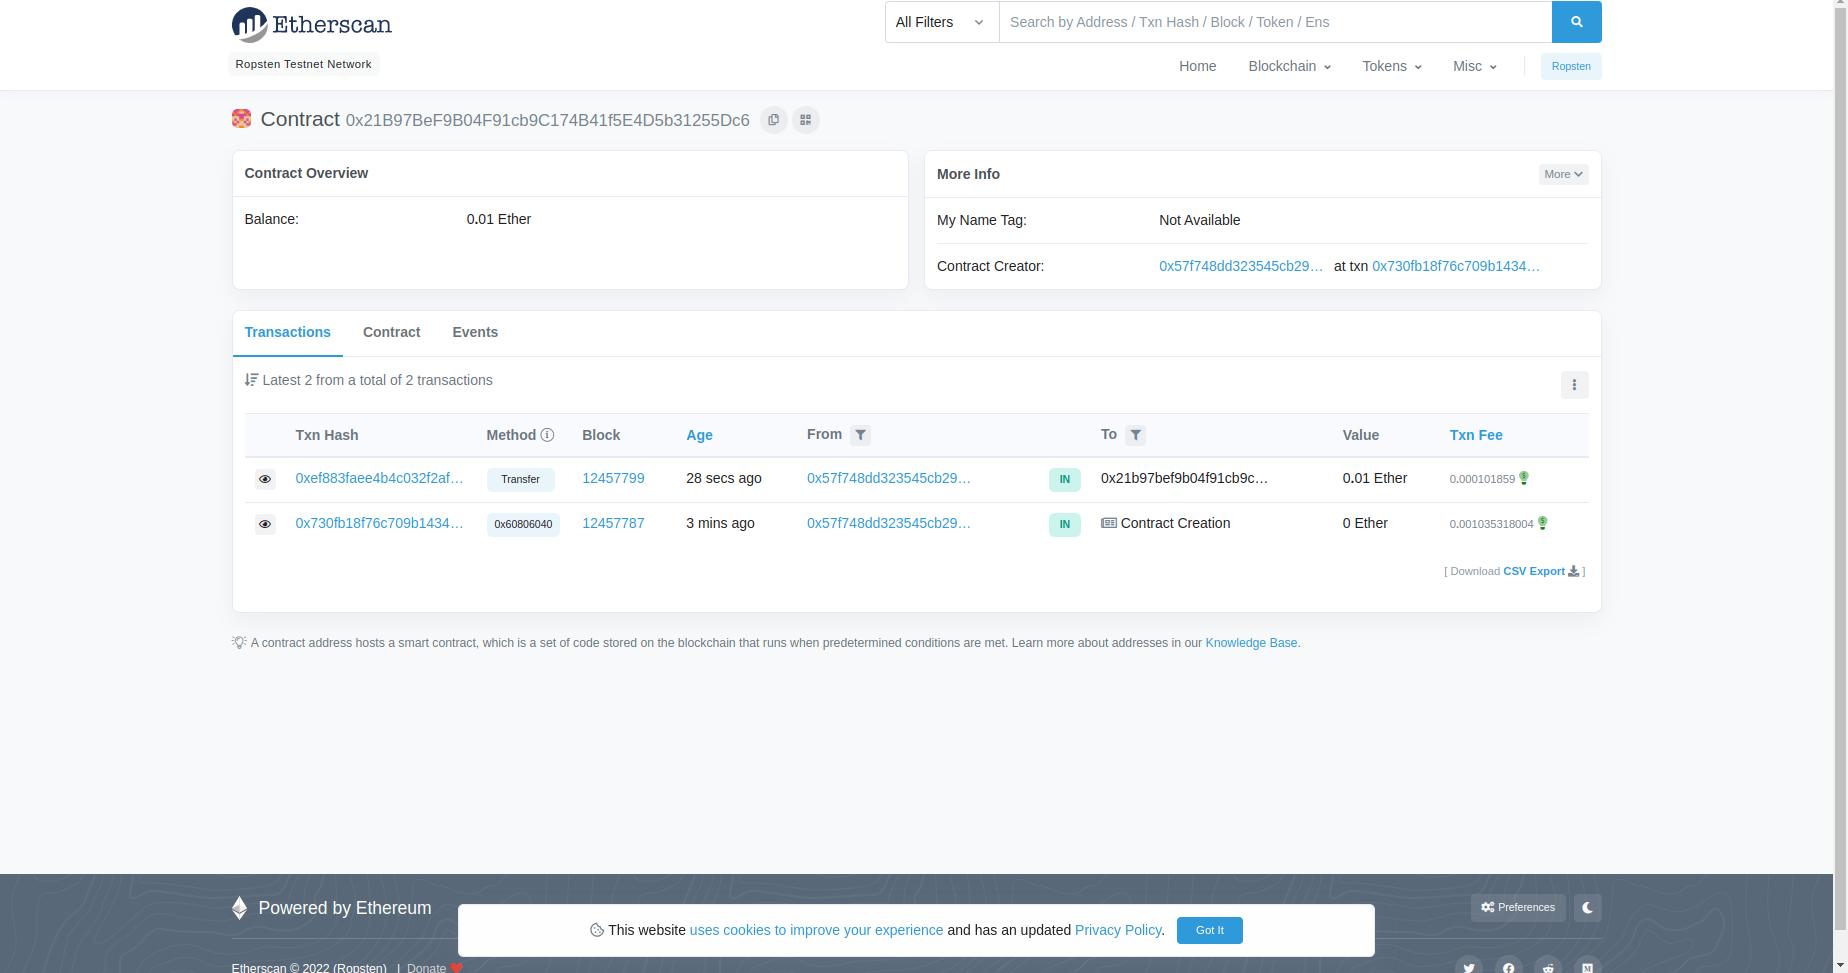Filter the To column
Screen dimensions: 1848x973
[x=1135, y=435]
